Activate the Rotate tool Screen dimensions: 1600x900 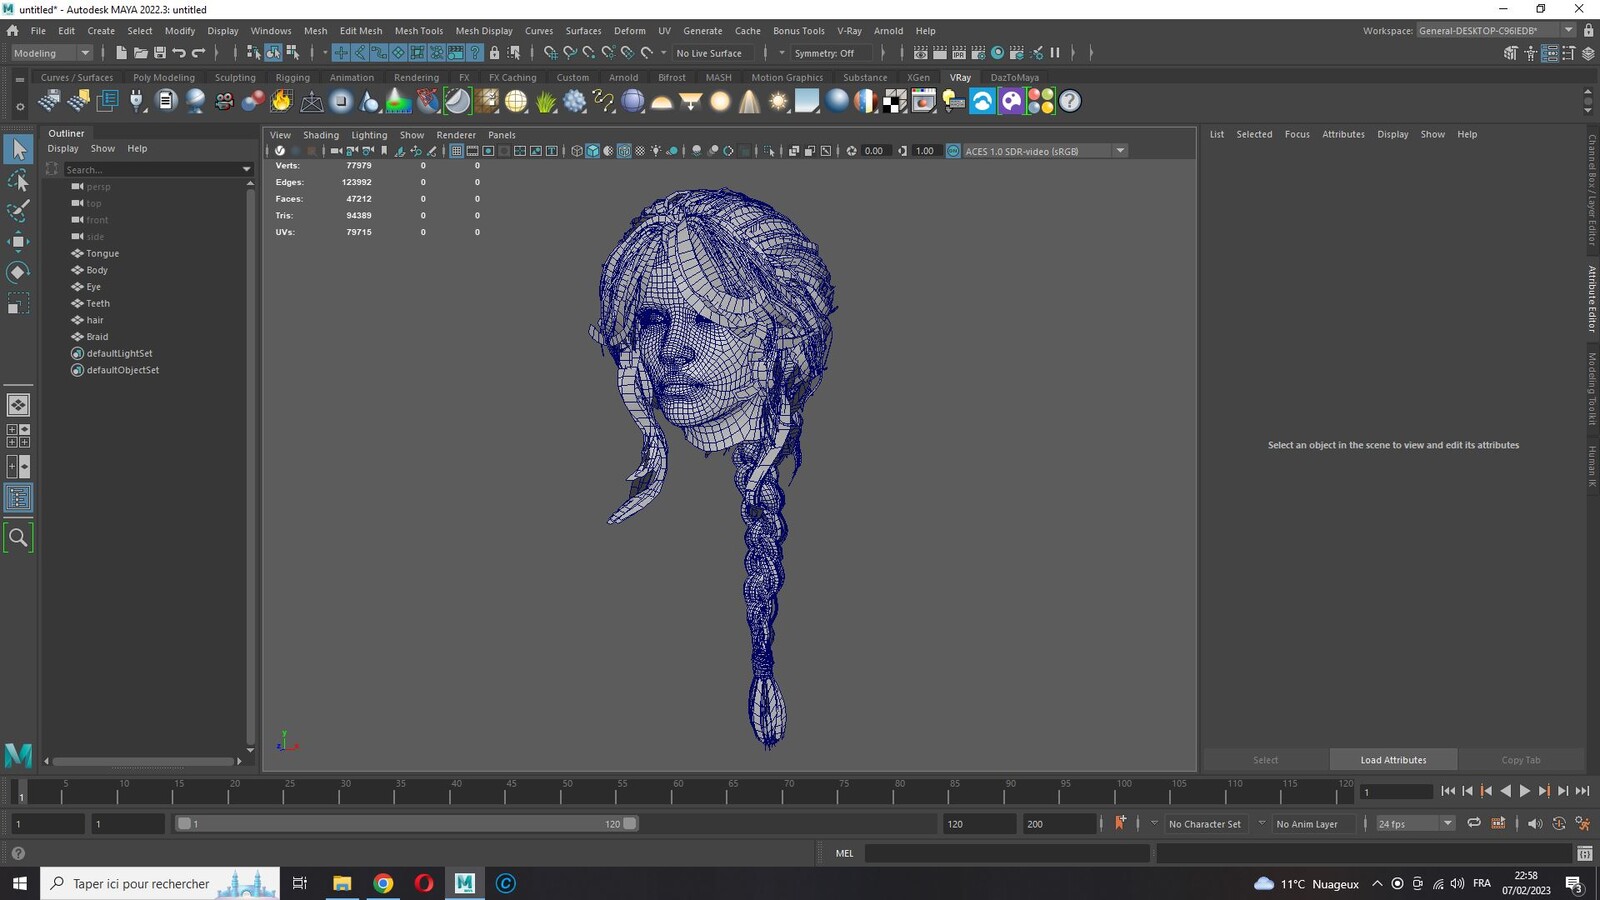coord(18,272)
